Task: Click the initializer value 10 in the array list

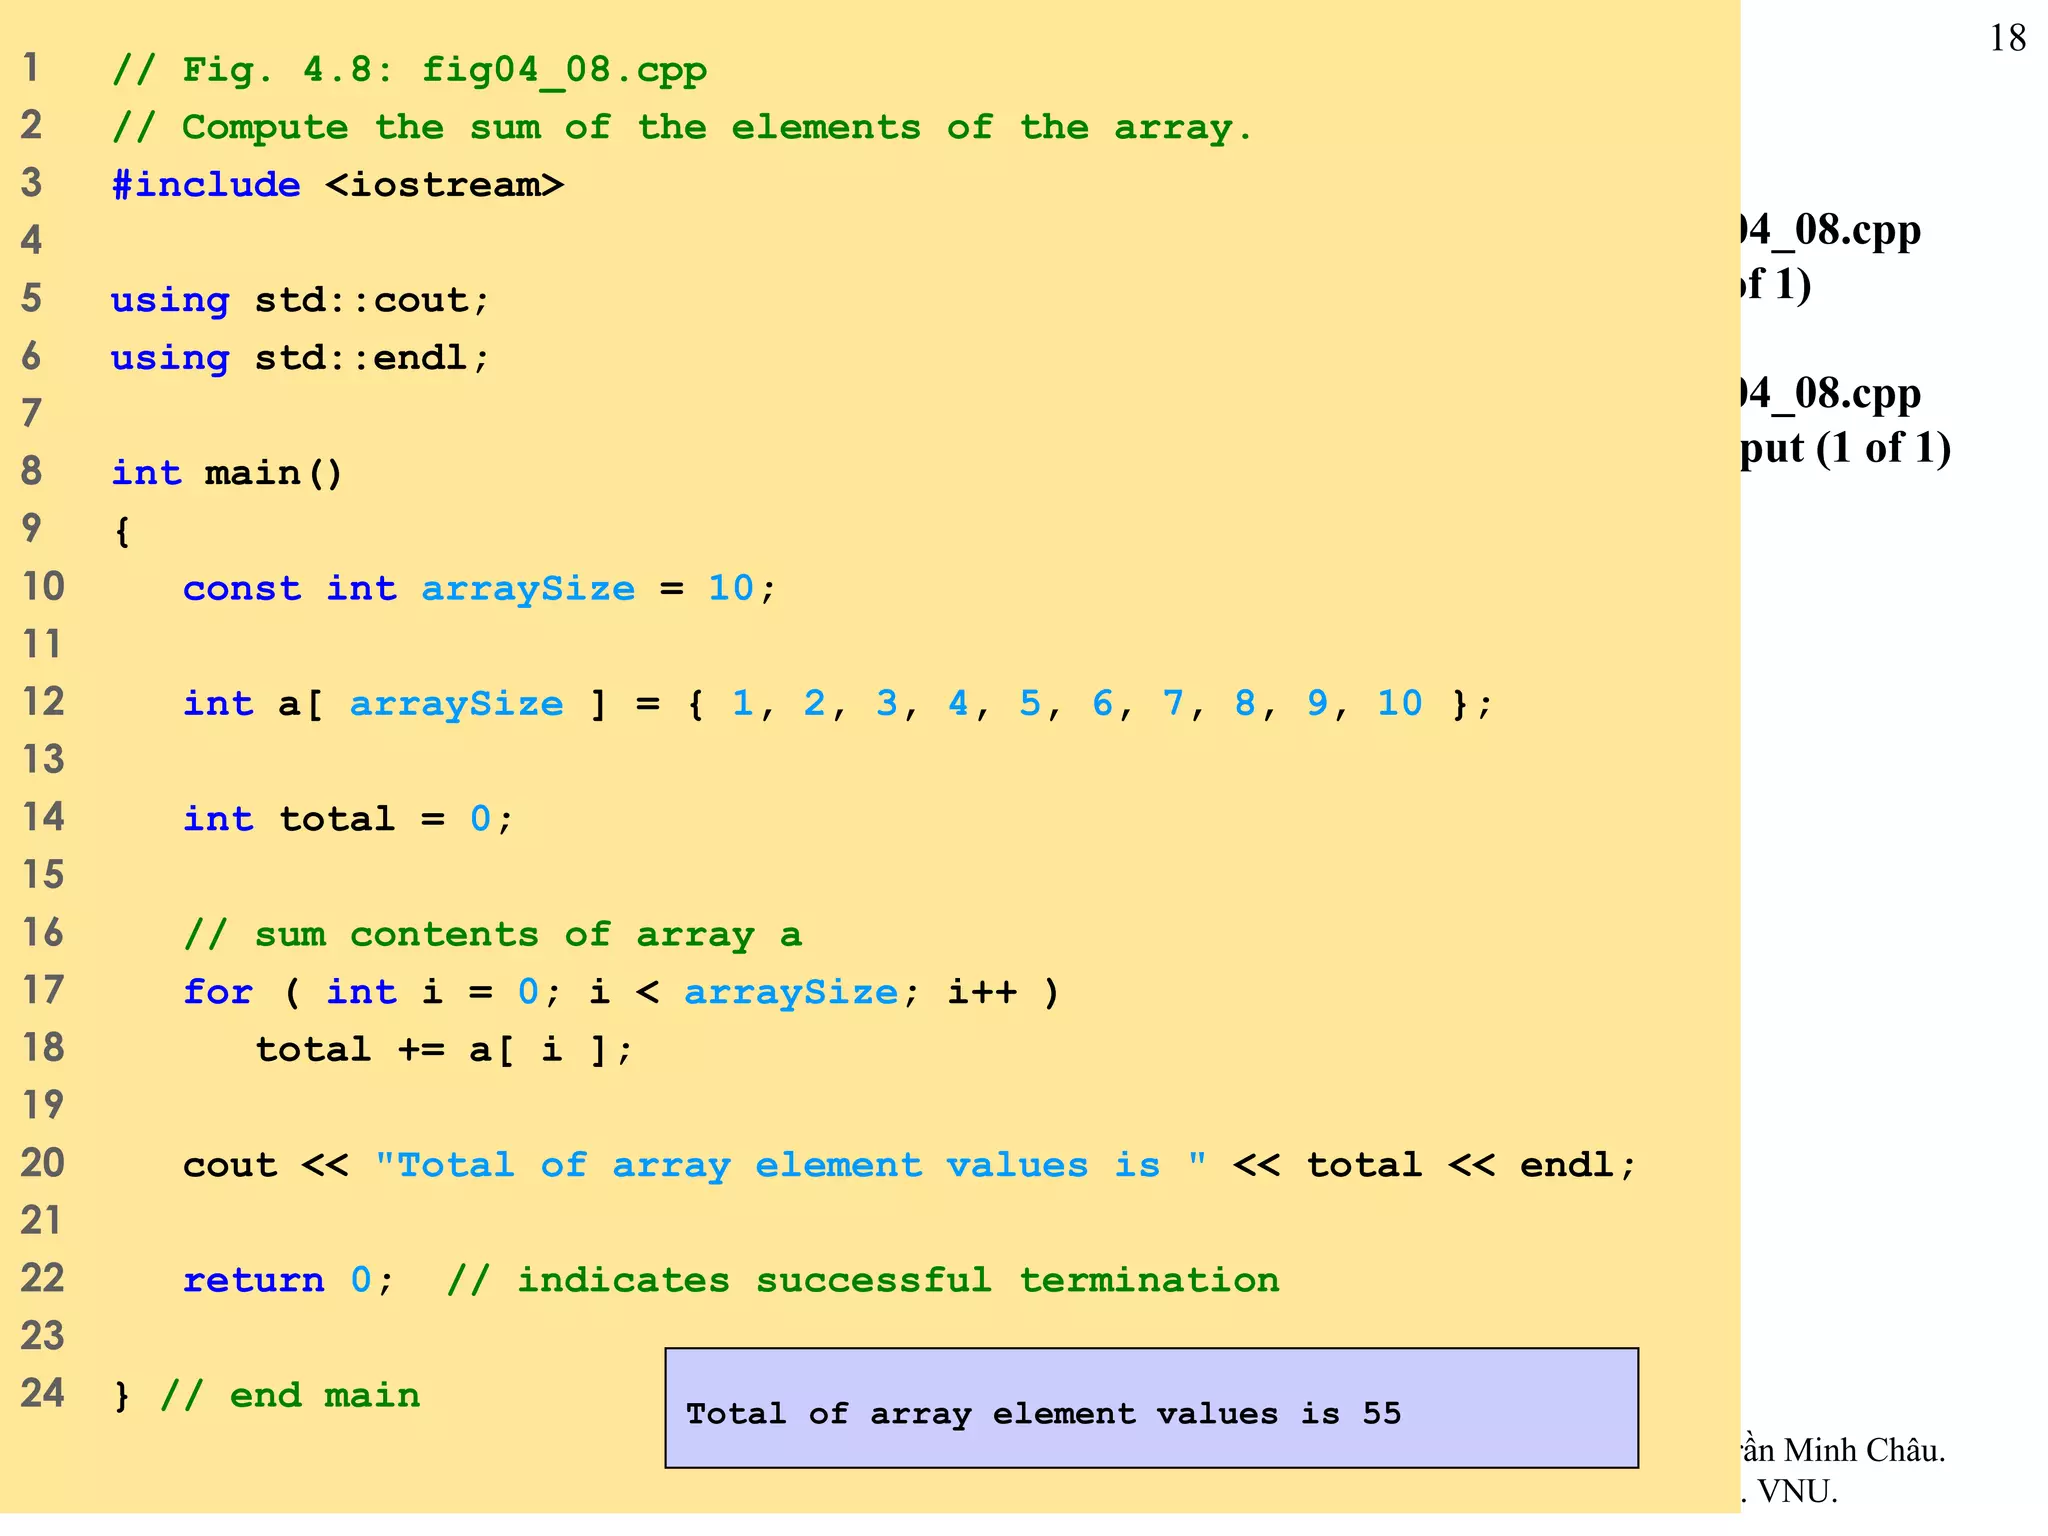Action: click(x=1399, y=703)
